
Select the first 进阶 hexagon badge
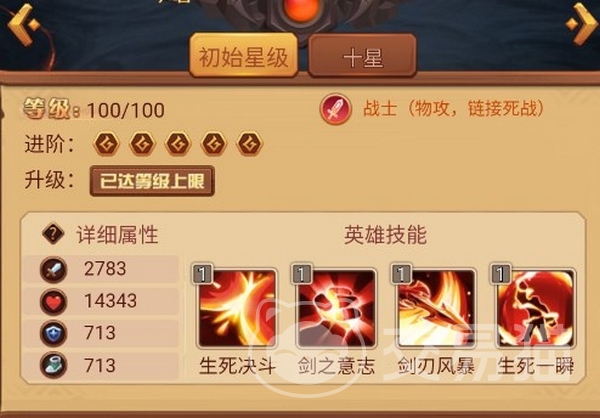106,144
